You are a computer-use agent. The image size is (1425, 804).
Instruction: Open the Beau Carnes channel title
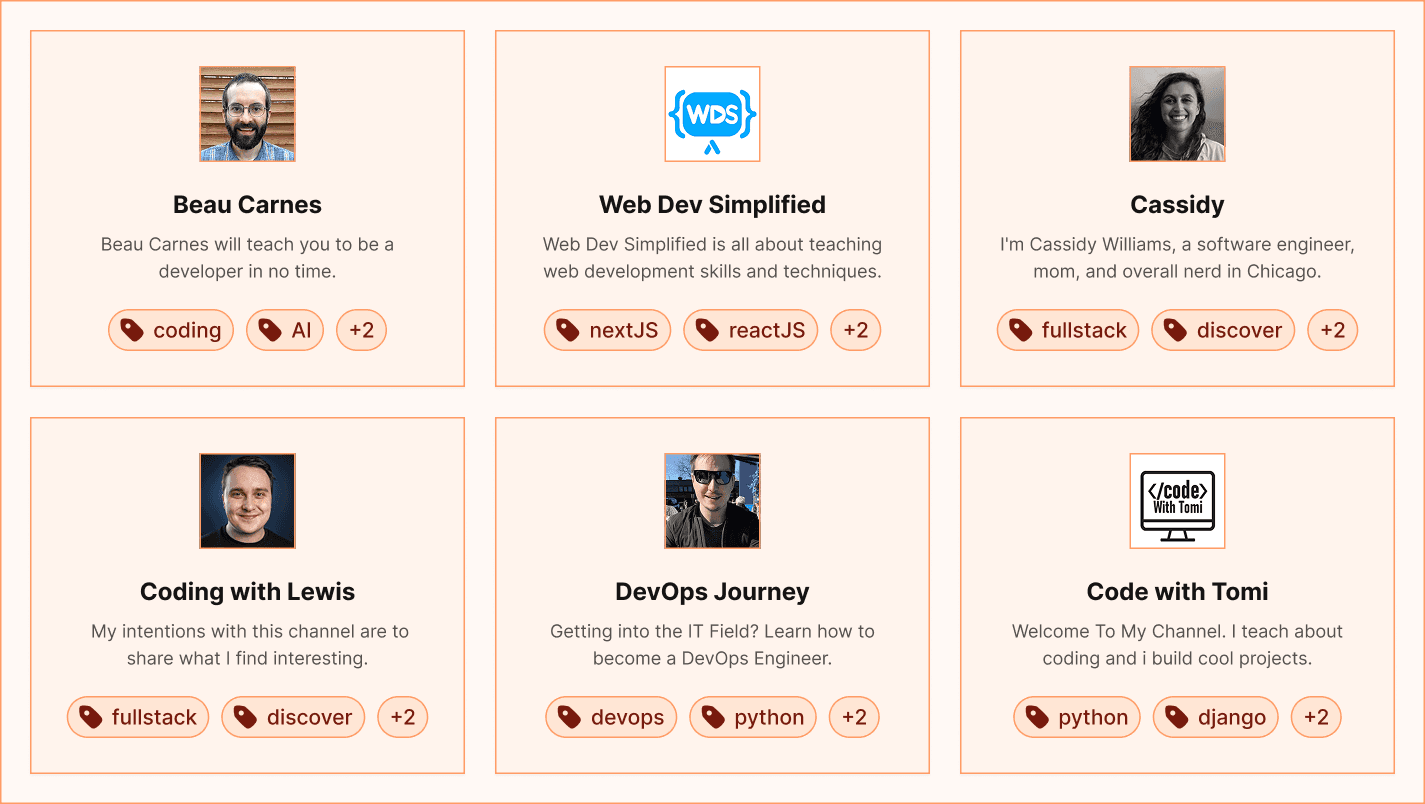pyautogui.click(x=247, y=205)
